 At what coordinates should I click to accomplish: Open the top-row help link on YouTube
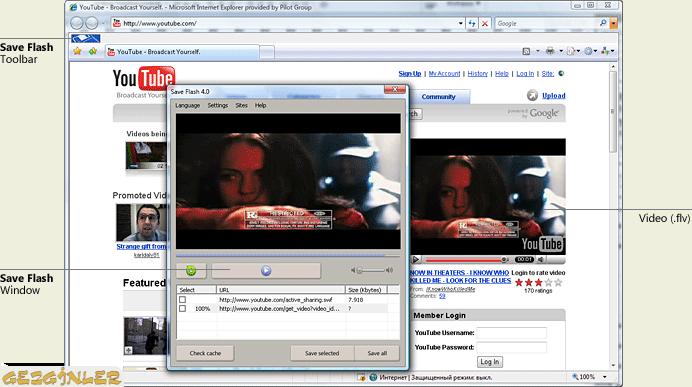pyautogui.click(x=501, y=74)
